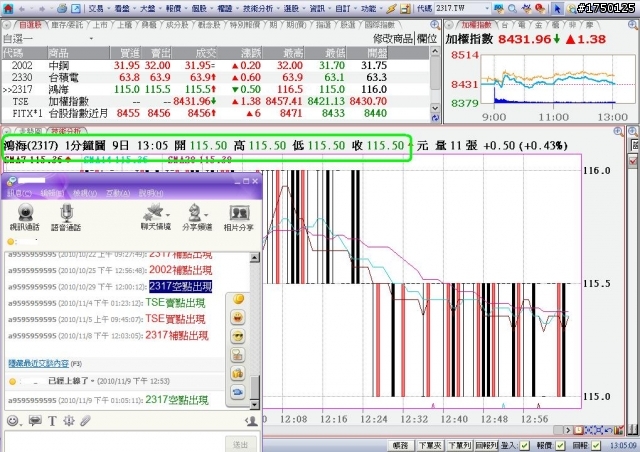Click the laughing emoticon in the side strip
The image size is (640, 452).
pyautogui.click(x=238, y=317)
